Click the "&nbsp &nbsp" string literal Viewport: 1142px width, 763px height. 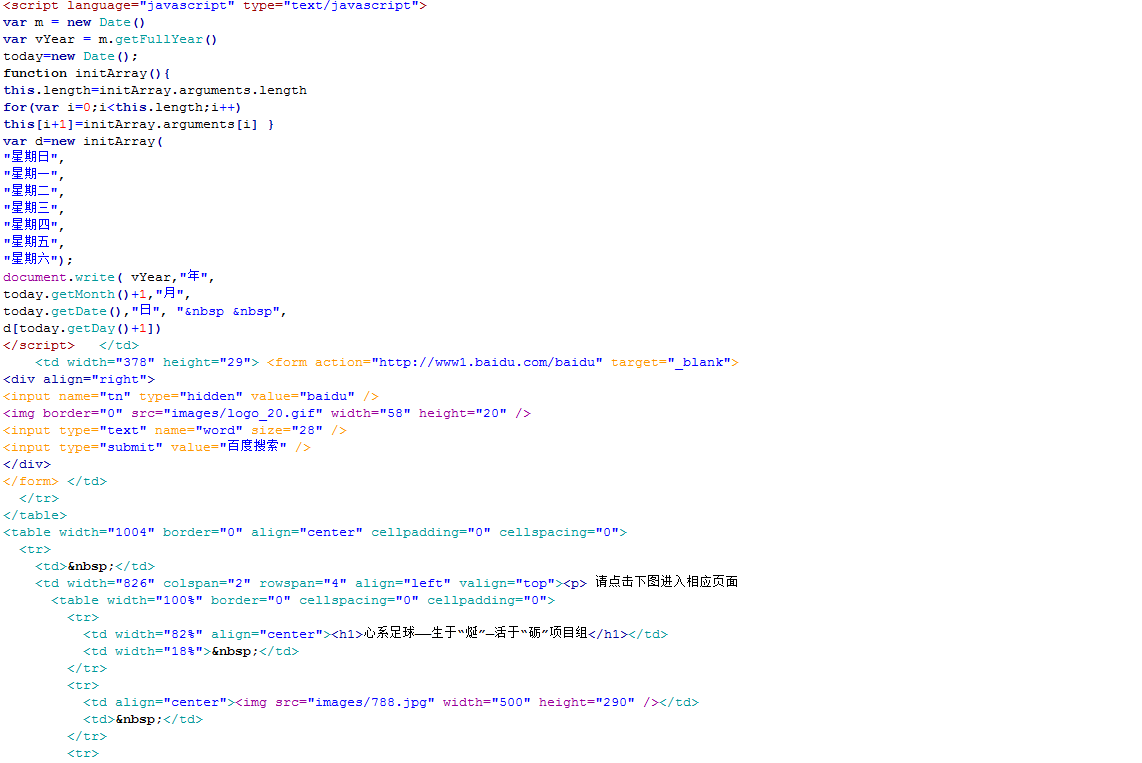point(229,312)
